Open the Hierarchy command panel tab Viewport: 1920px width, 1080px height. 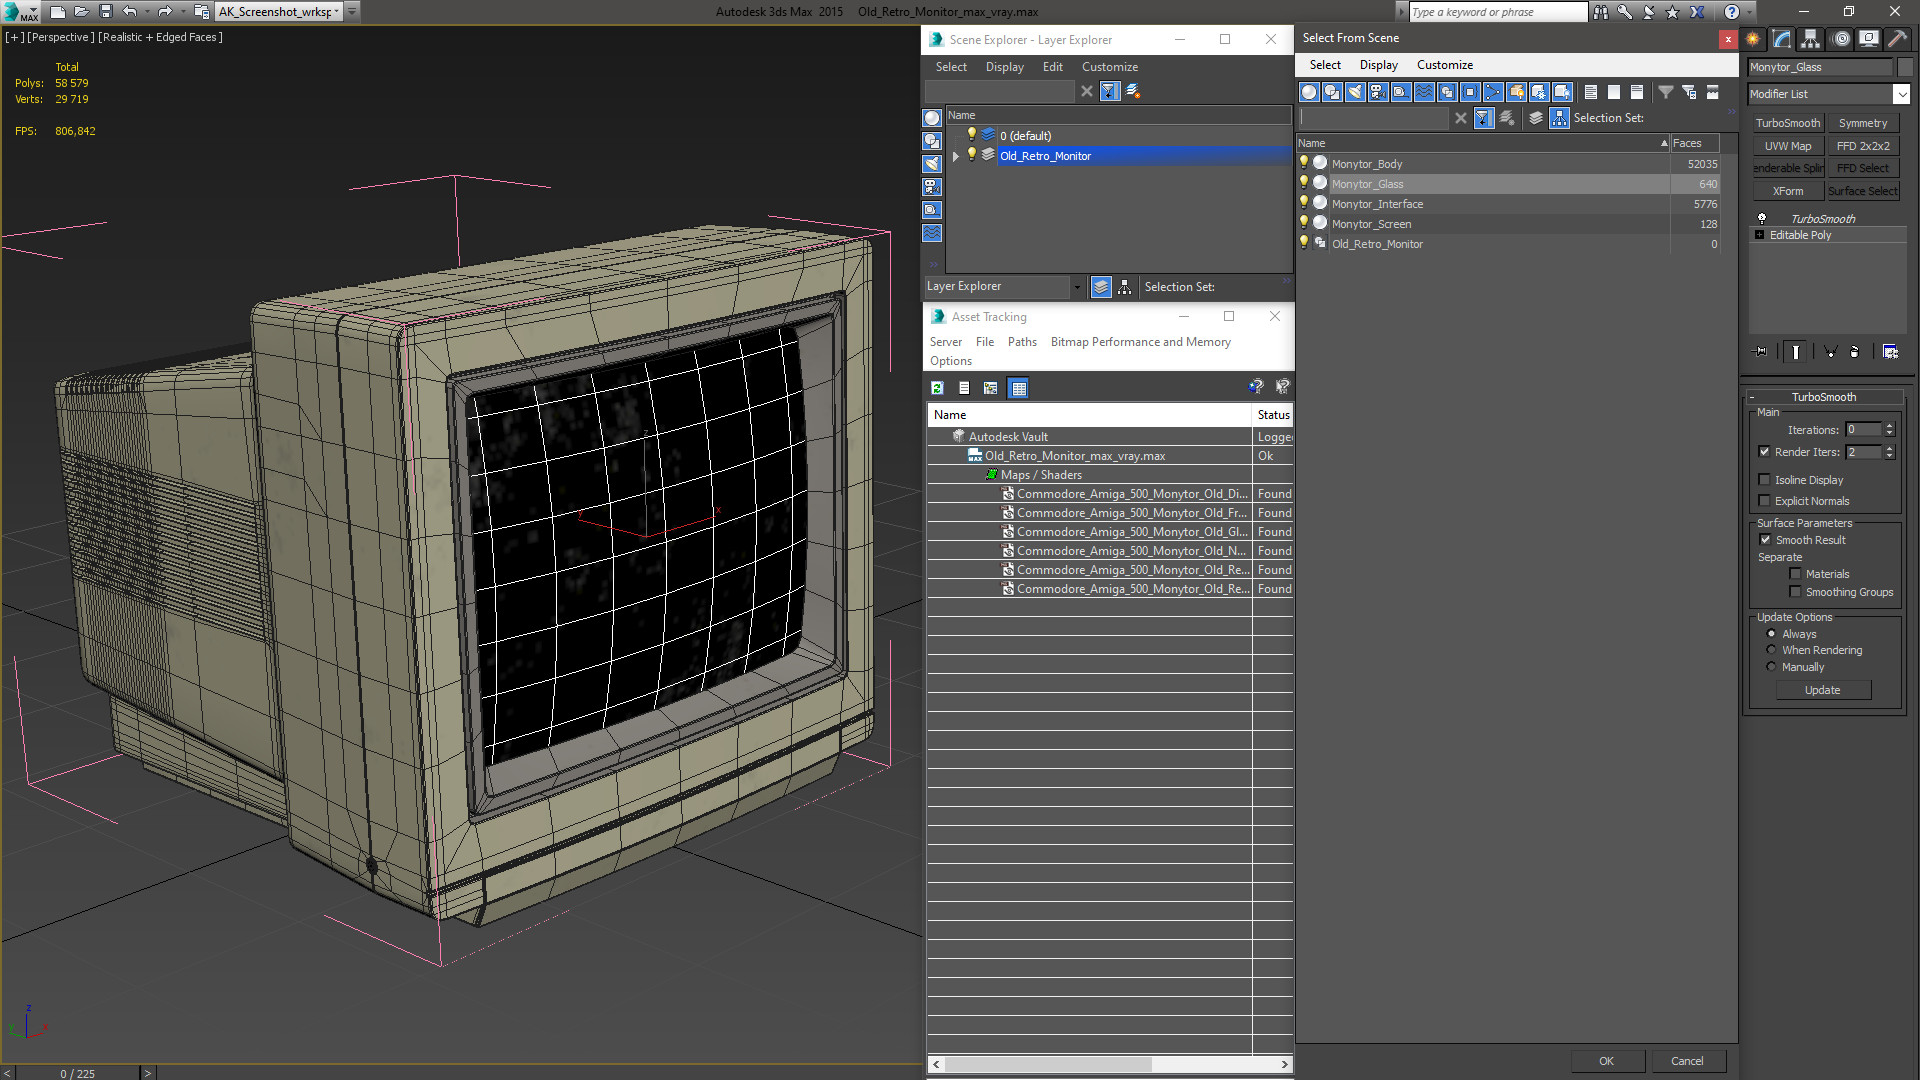[x=1811, y=39]
